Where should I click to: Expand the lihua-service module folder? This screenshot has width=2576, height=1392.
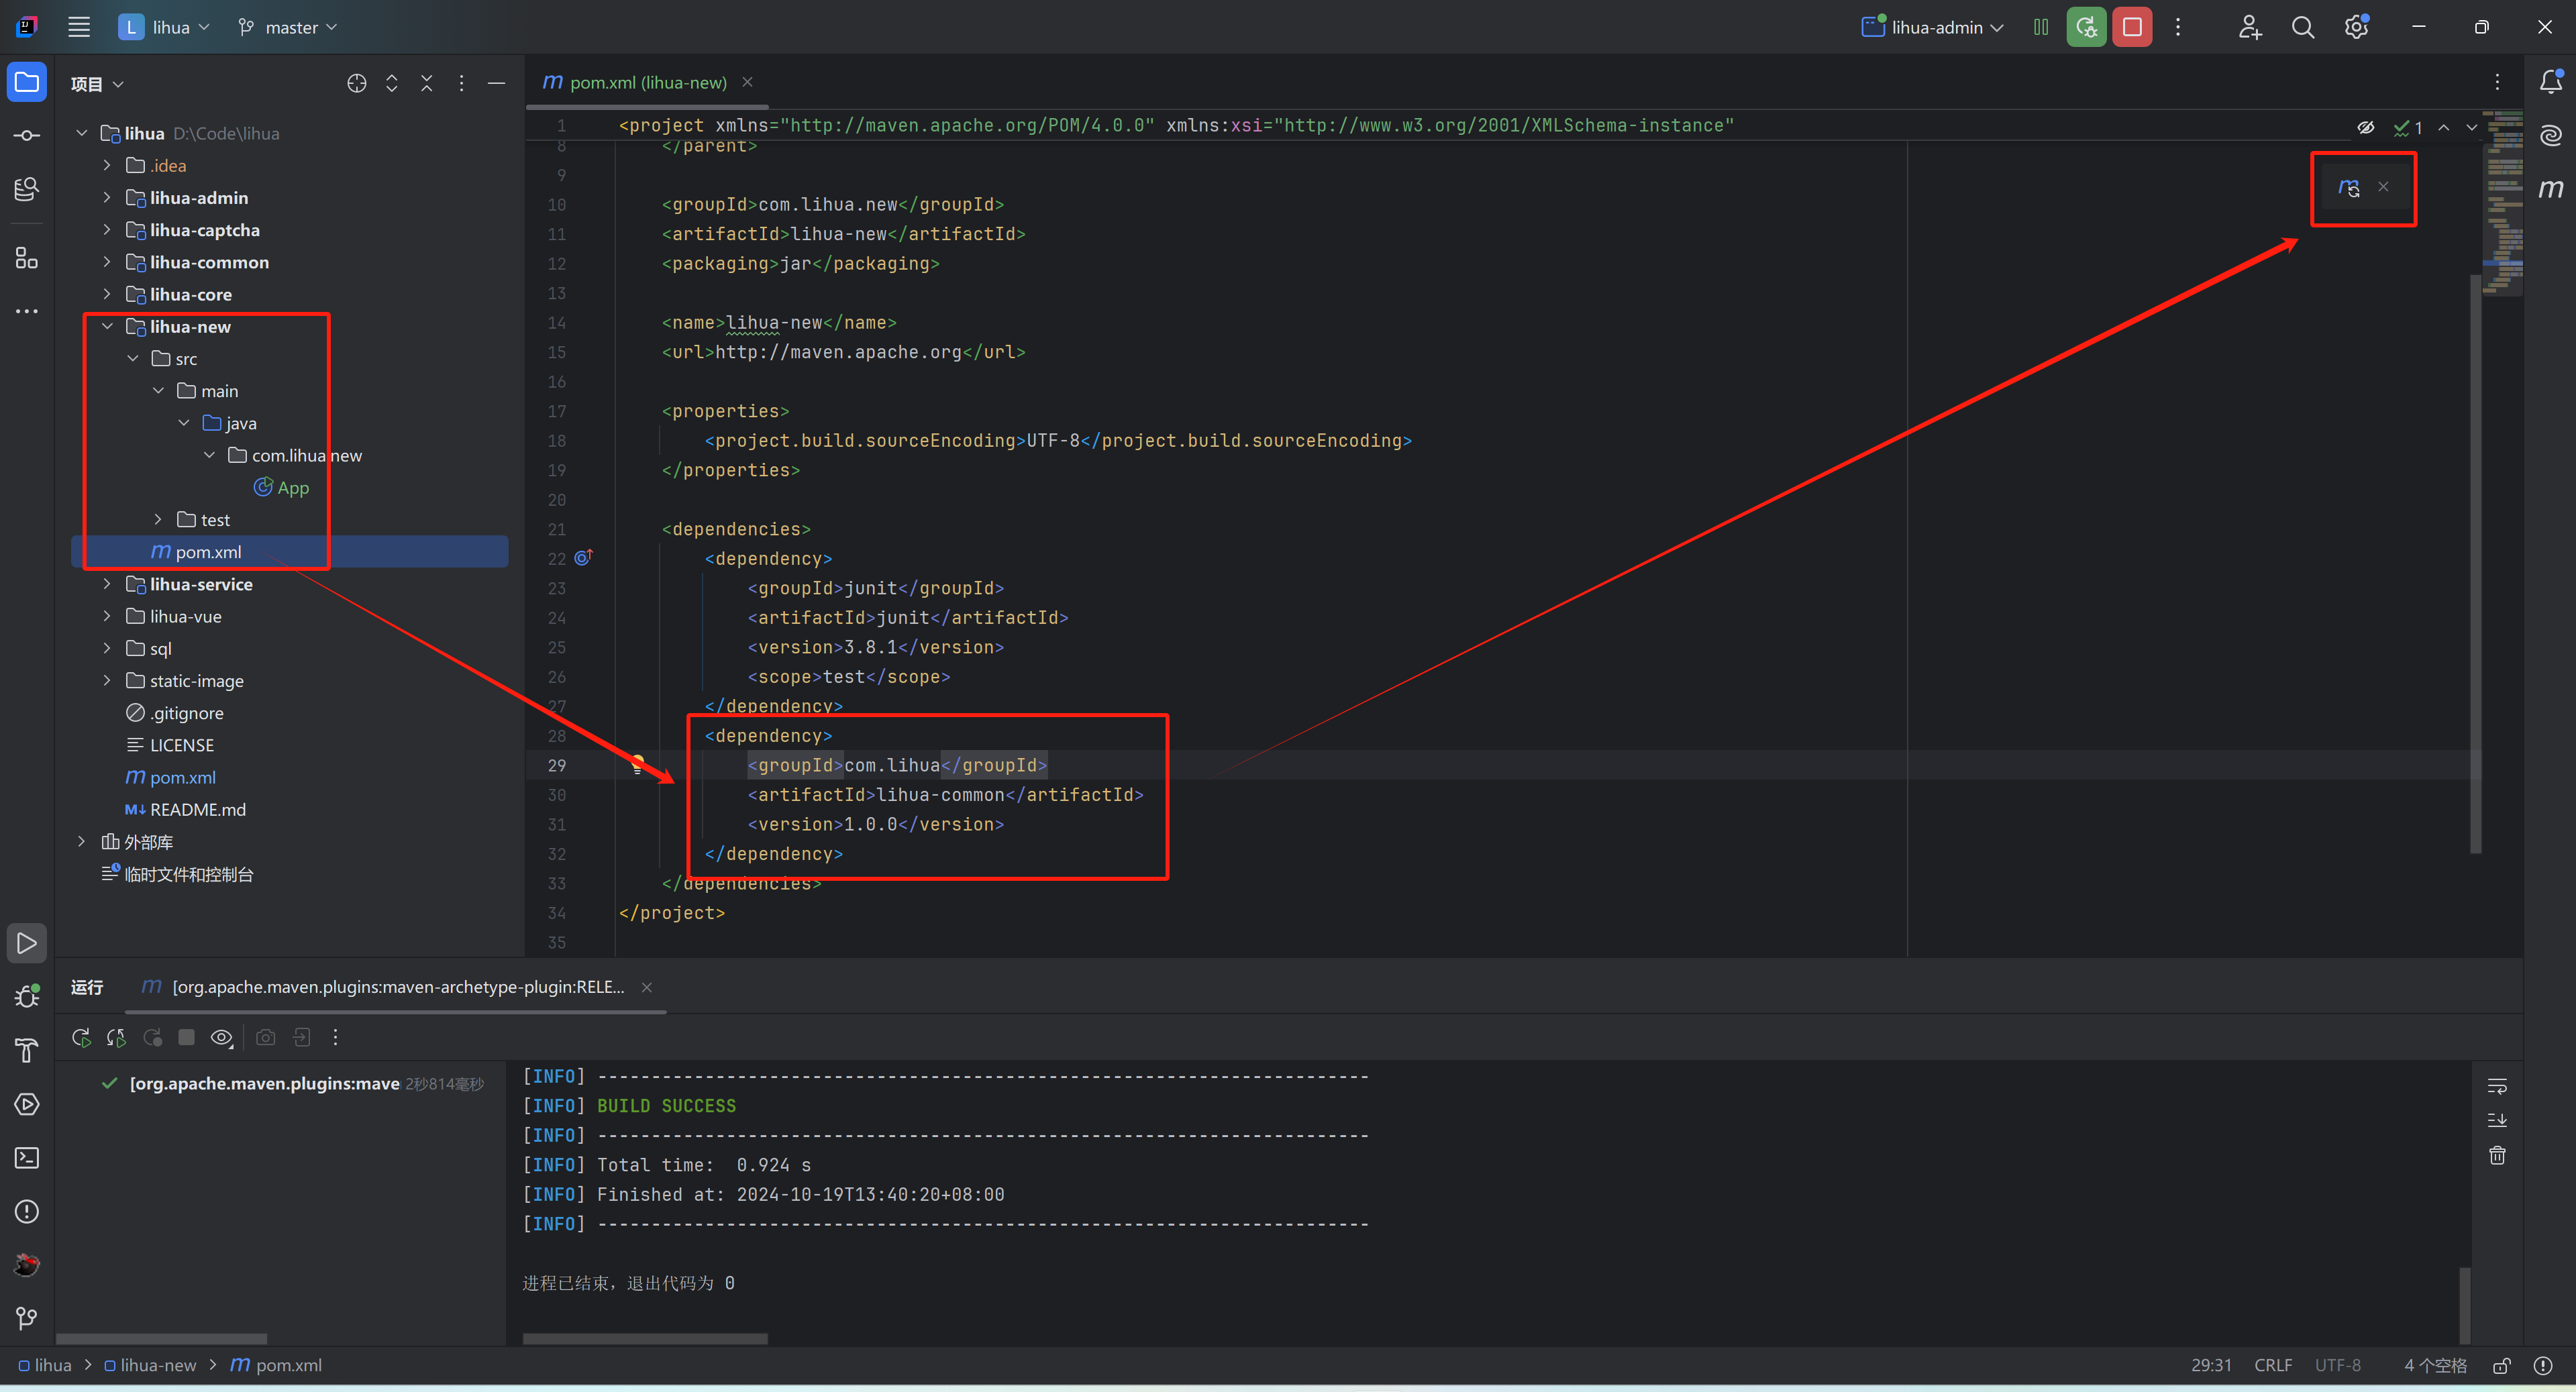[107, 584]
